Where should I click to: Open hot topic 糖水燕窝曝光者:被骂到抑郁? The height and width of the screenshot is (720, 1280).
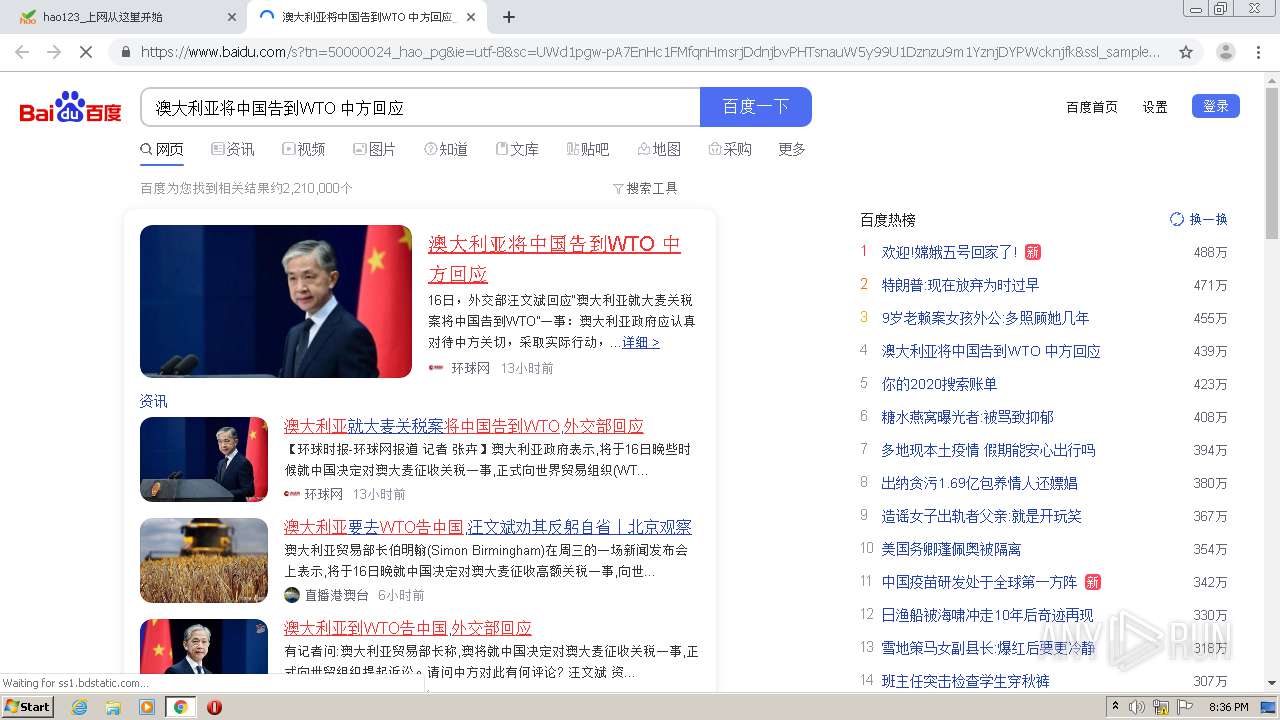967,417
